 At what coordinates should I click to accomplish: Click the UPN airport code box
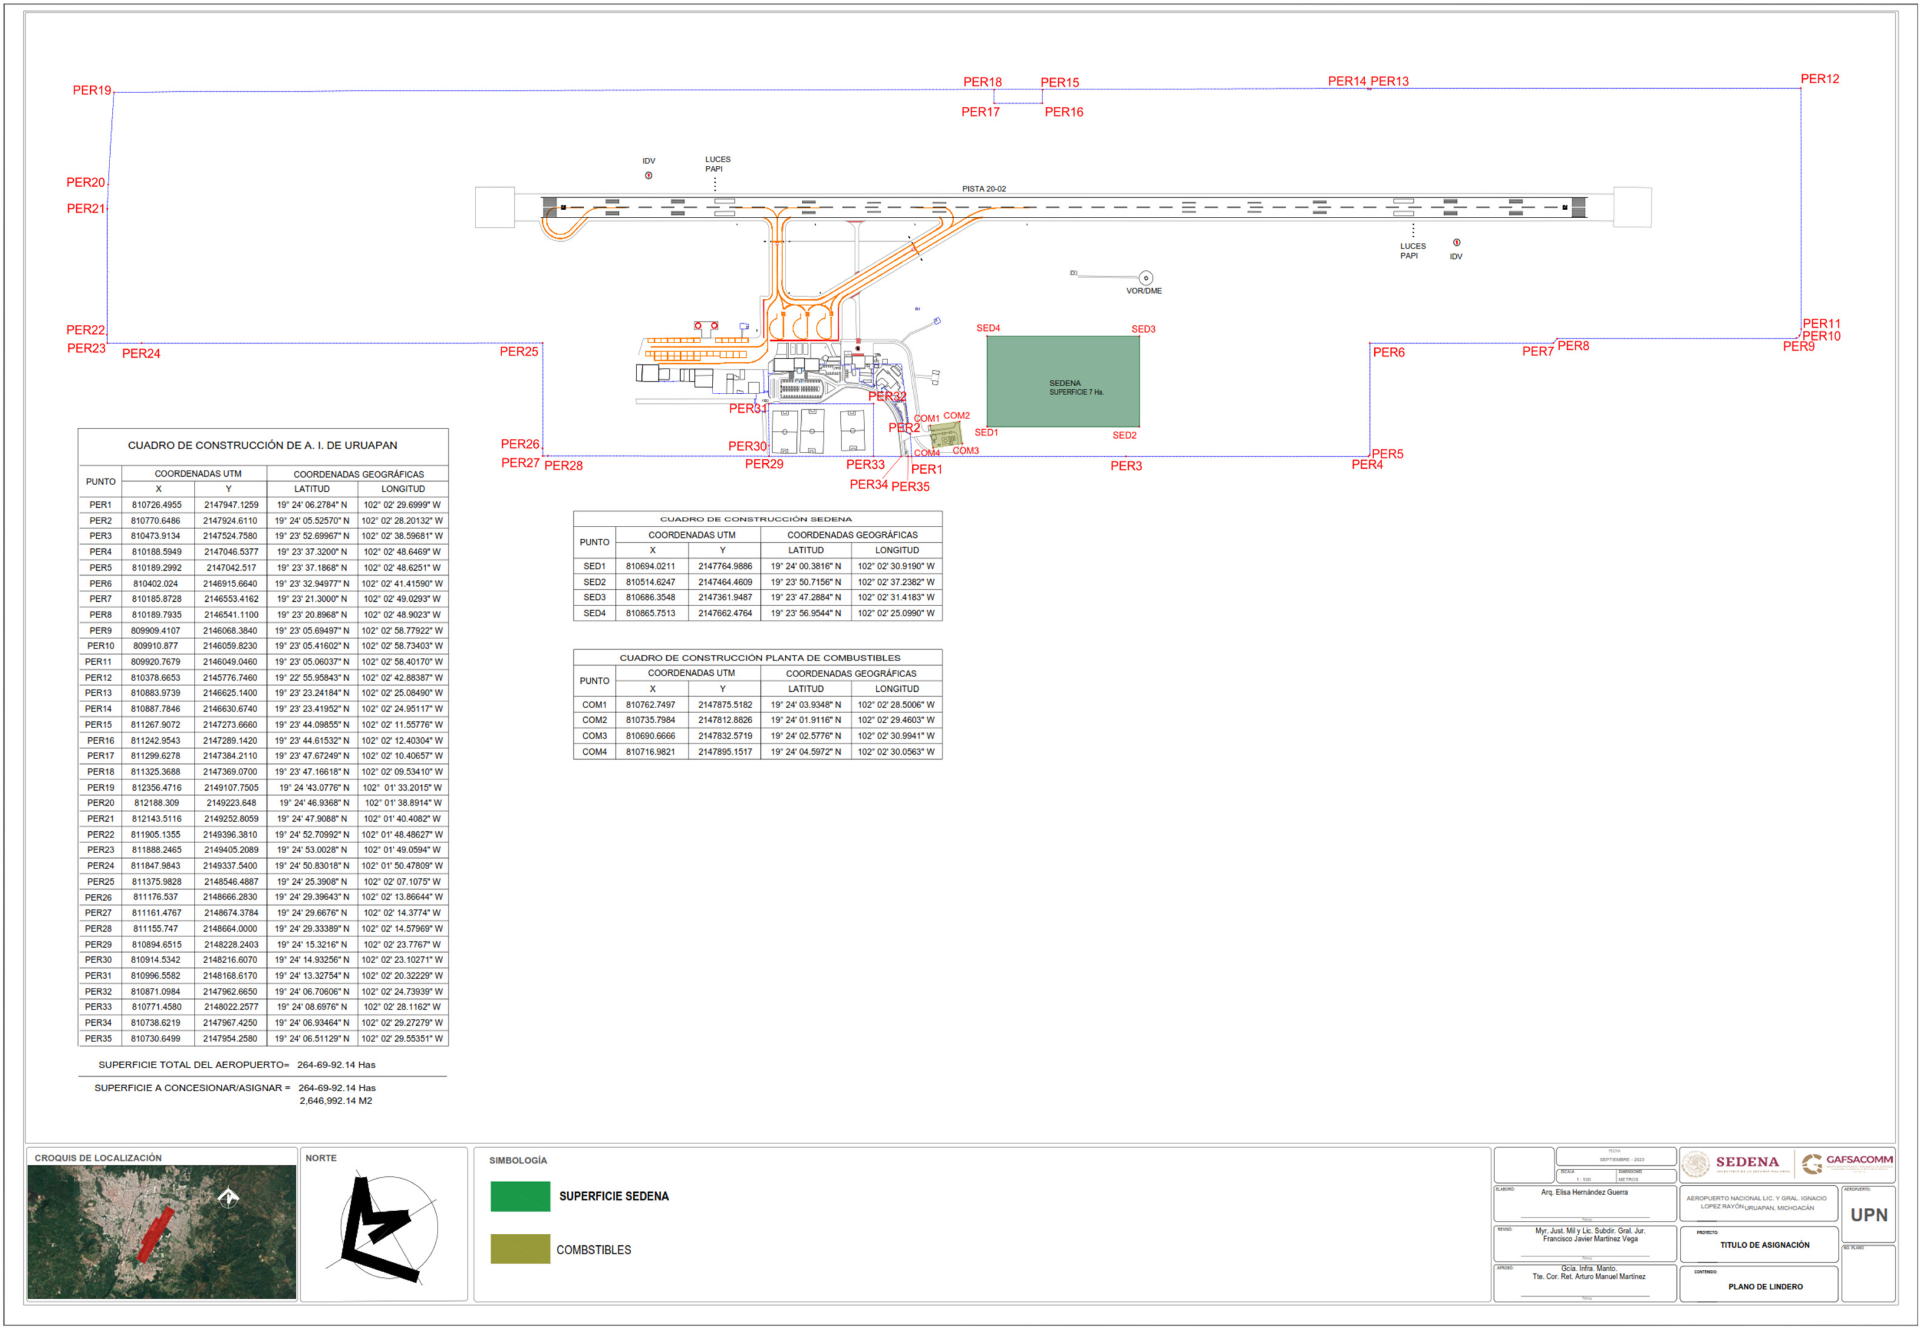pyautogui.click(x=1868, y=1215)
